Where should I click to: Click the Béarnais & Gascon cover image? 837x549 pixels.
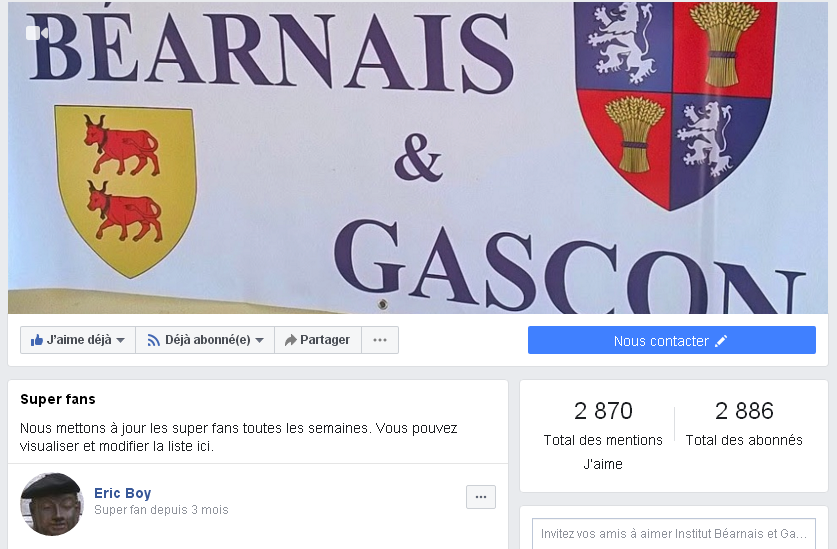pos(418,158)
